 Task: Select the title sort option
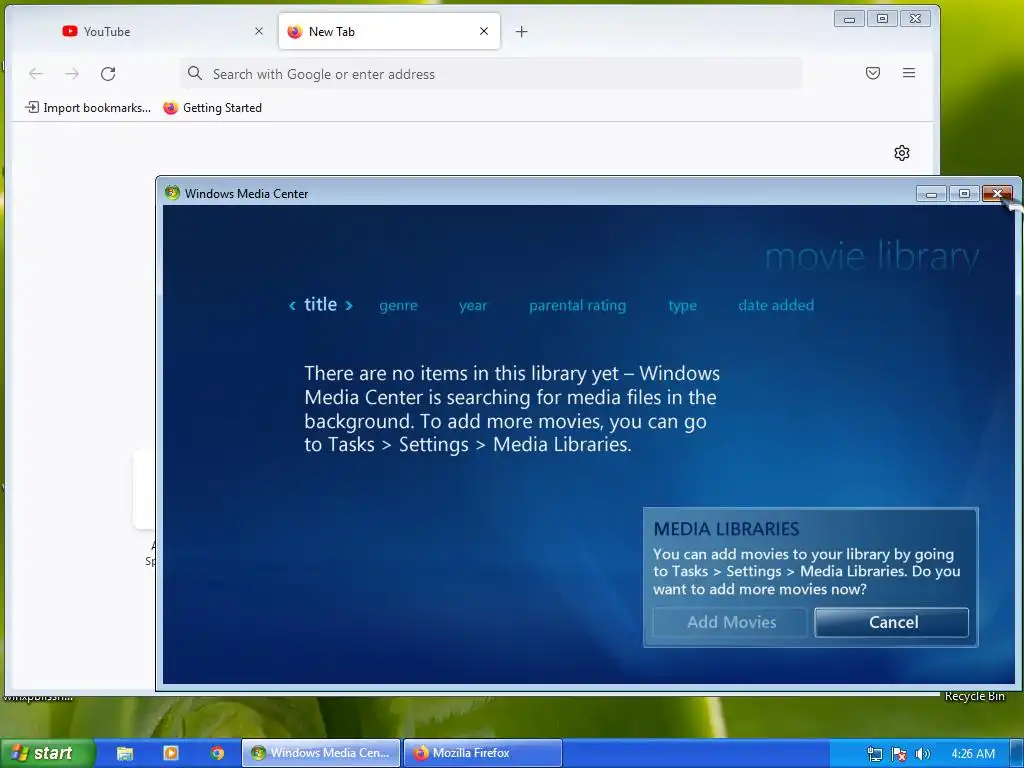(x=320, y=304)
